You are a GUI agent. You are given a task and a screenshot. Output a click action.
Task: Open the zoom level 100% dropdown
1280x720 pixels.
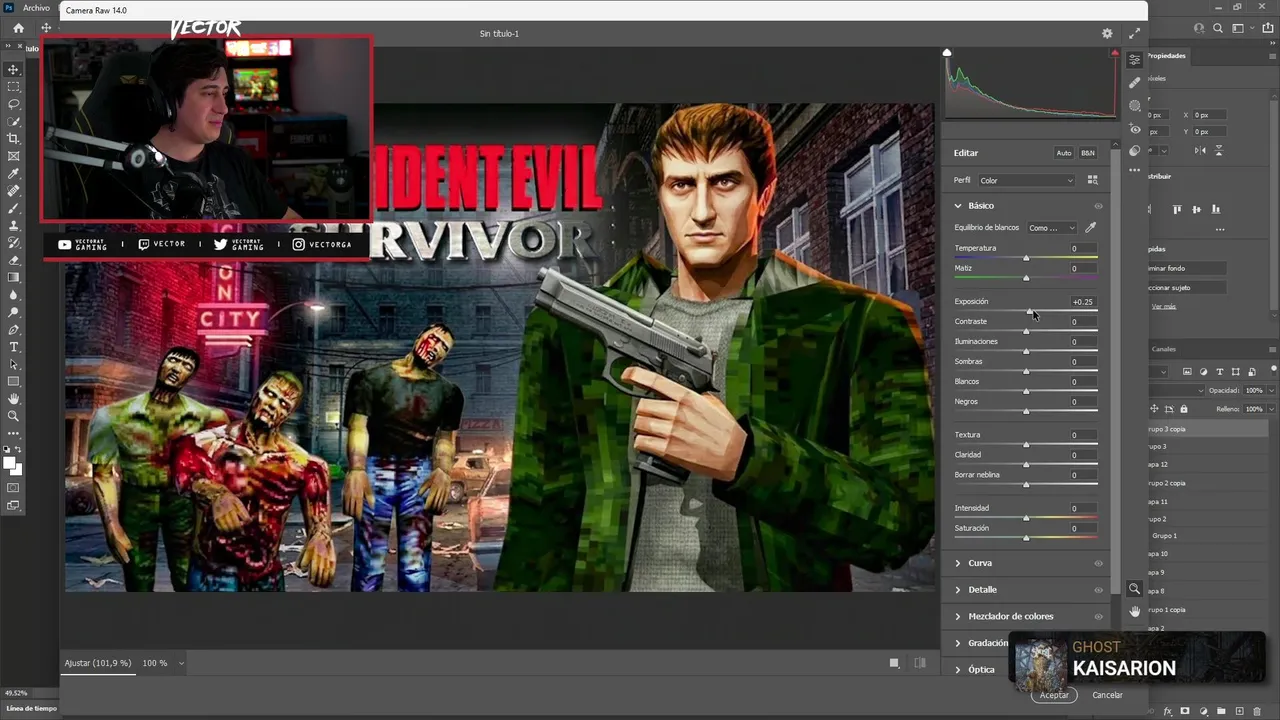click(163, 663)
